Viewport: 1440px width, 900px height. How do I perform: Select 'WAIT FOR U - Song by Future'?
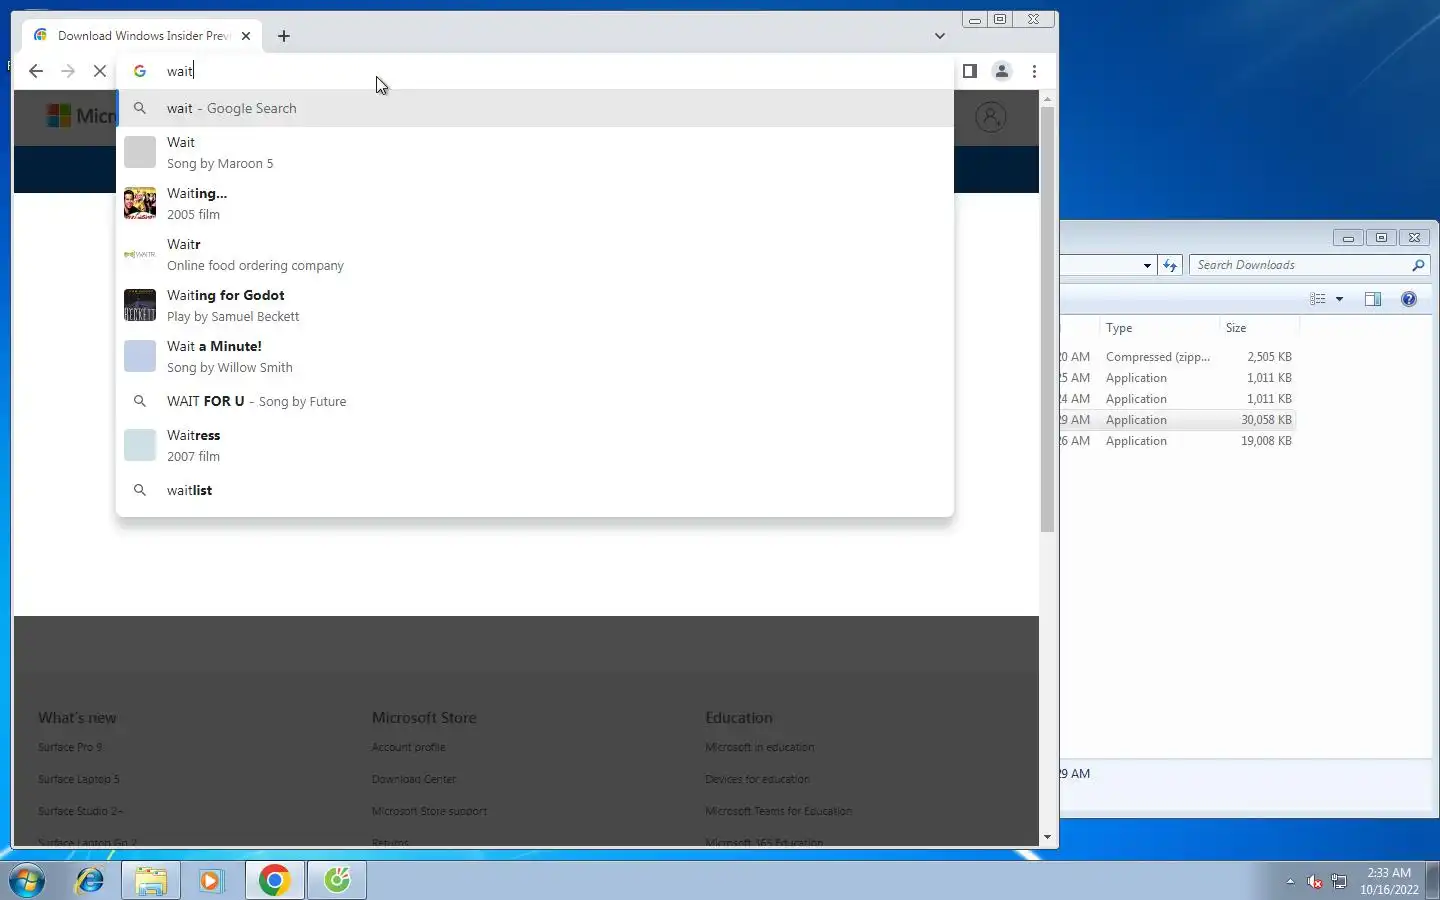[x=535, y=401]
